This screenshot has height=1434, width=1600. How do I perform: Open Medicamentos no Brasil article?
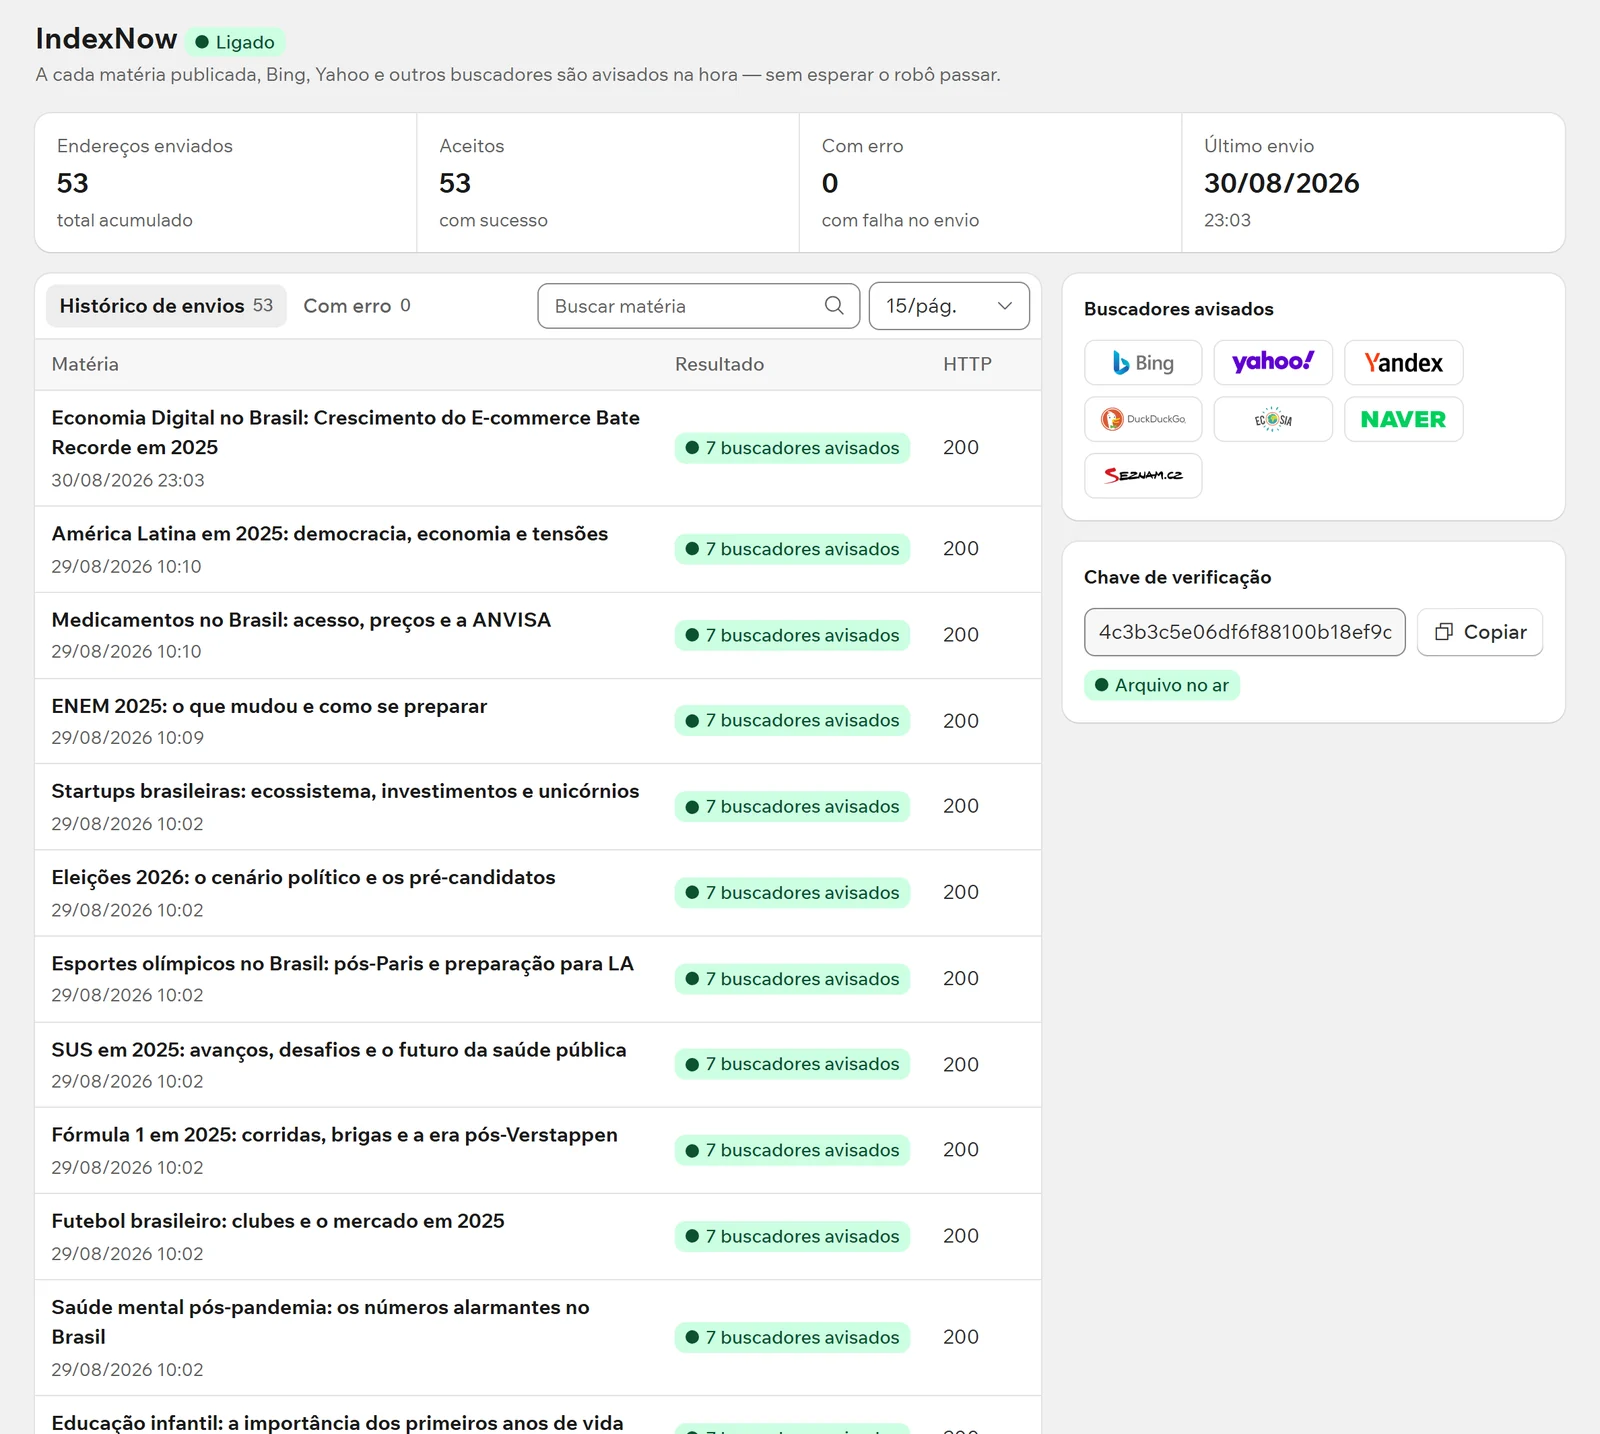(x=301, y=620)
